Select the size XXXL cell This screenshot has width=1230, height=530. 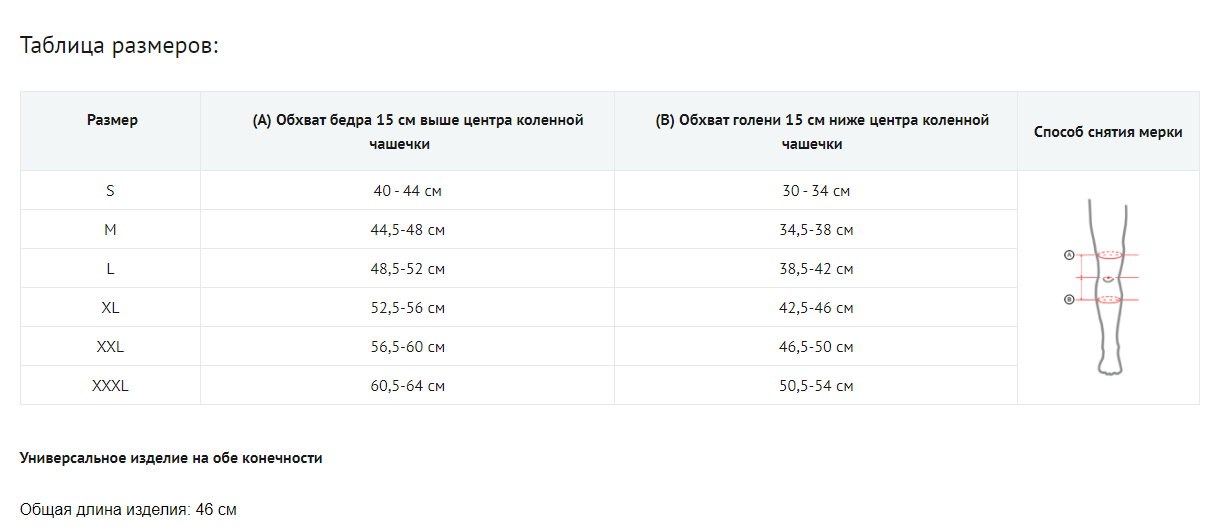pos(110,385)
